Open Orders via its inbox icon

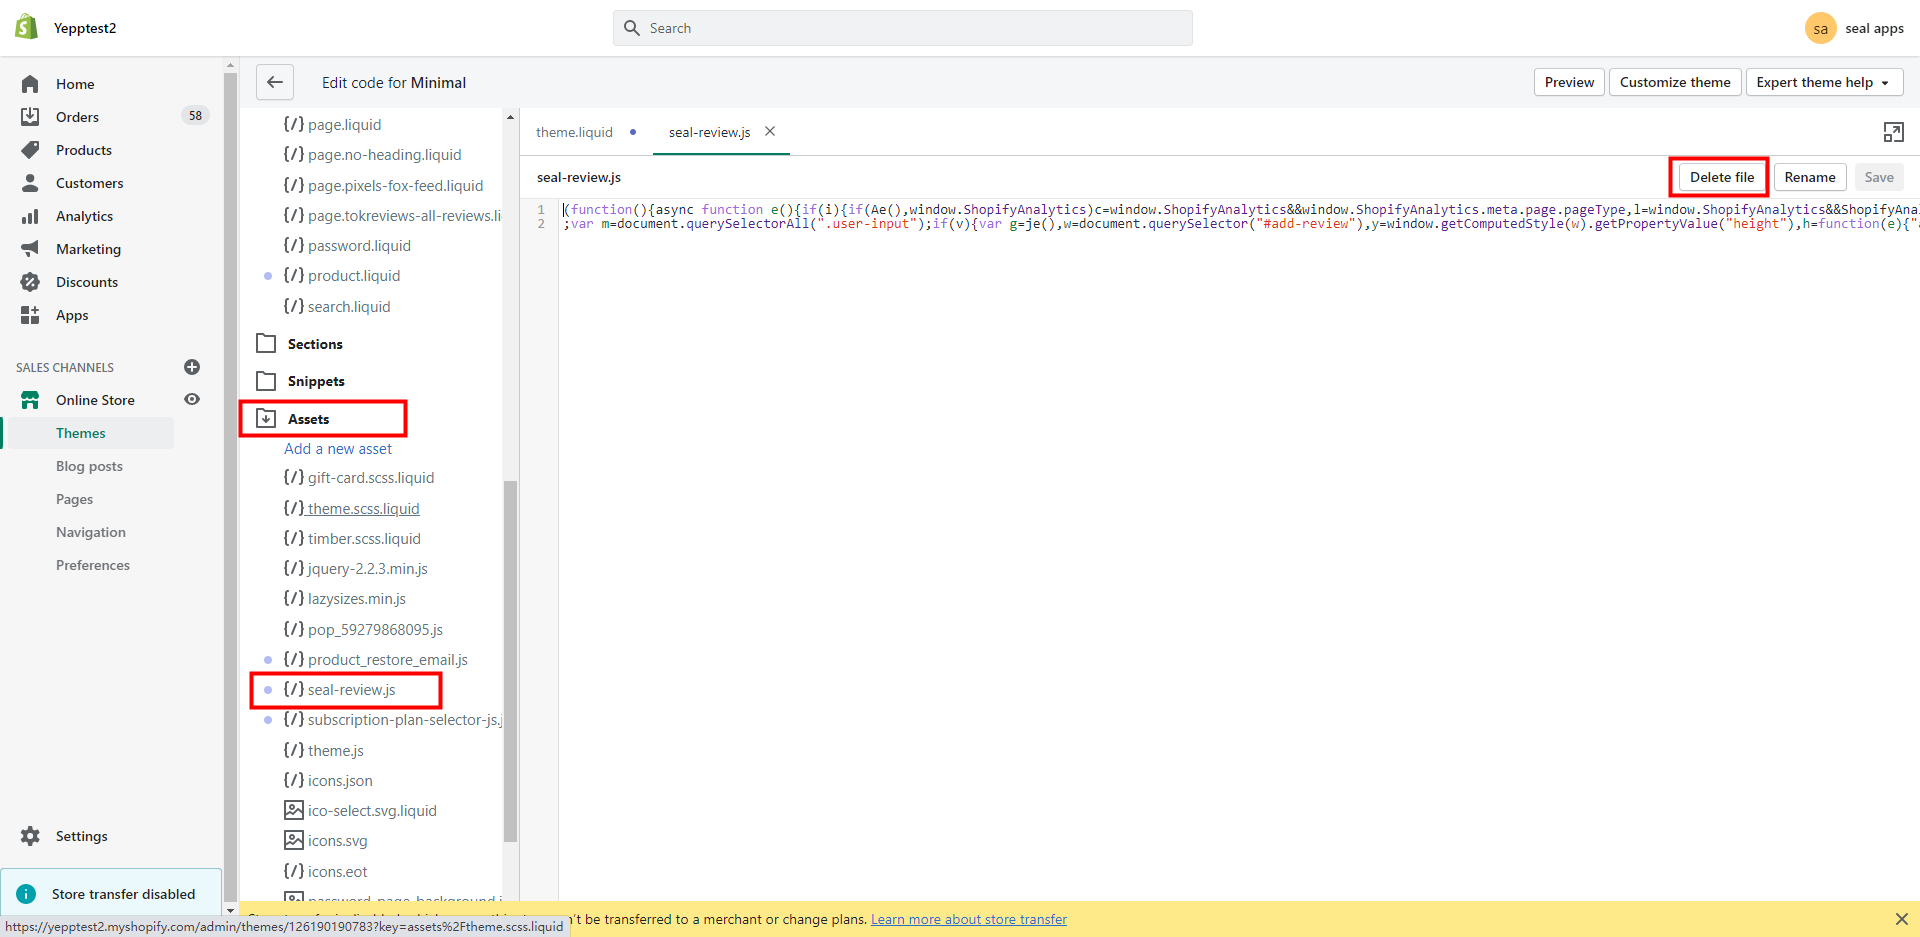[30, 117]
